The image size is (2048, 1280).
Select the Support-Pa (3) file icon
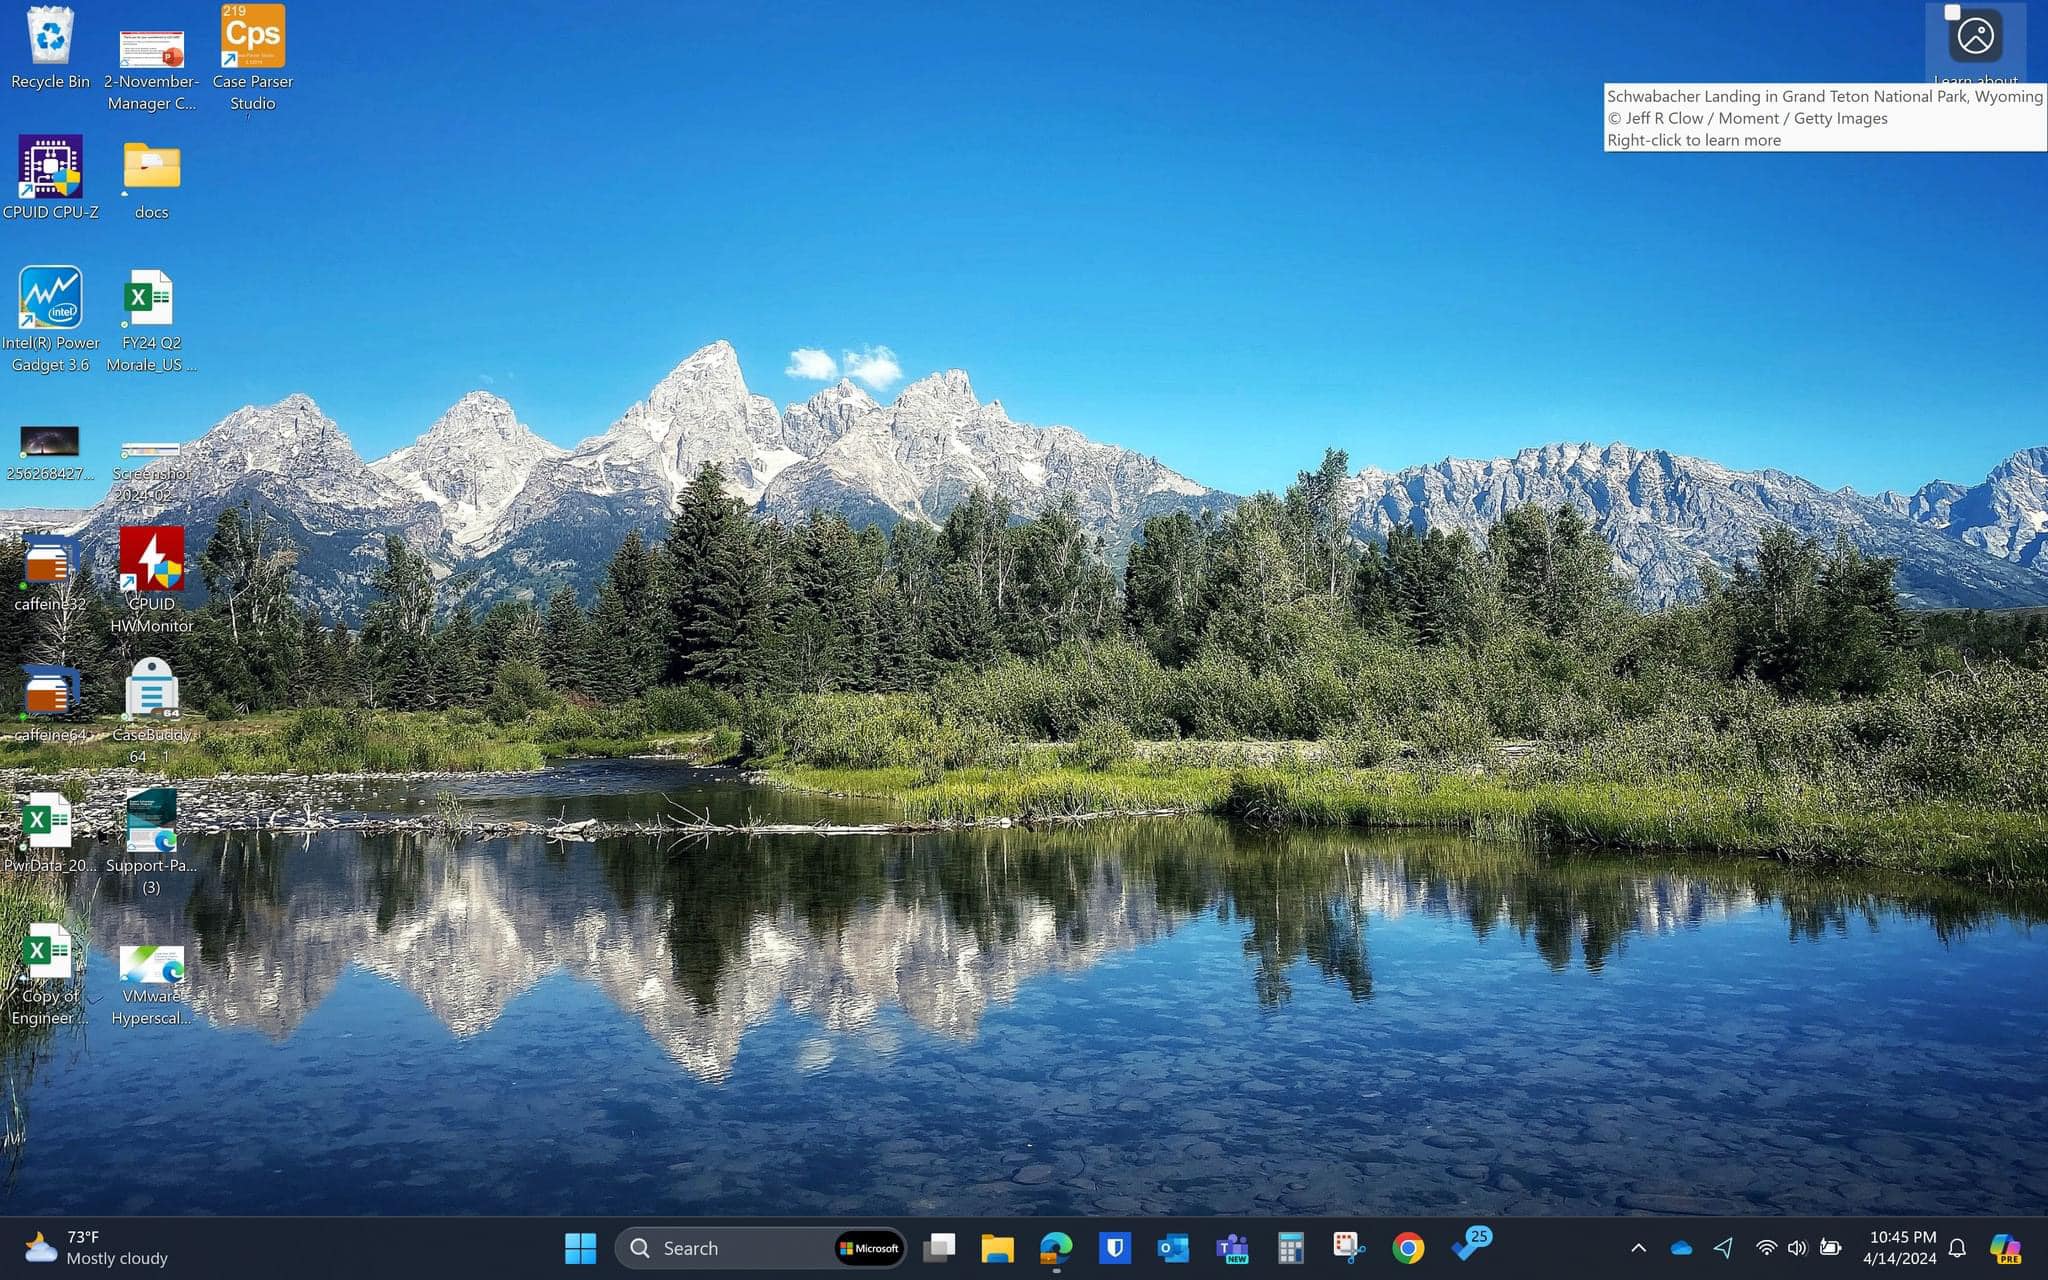151,842
